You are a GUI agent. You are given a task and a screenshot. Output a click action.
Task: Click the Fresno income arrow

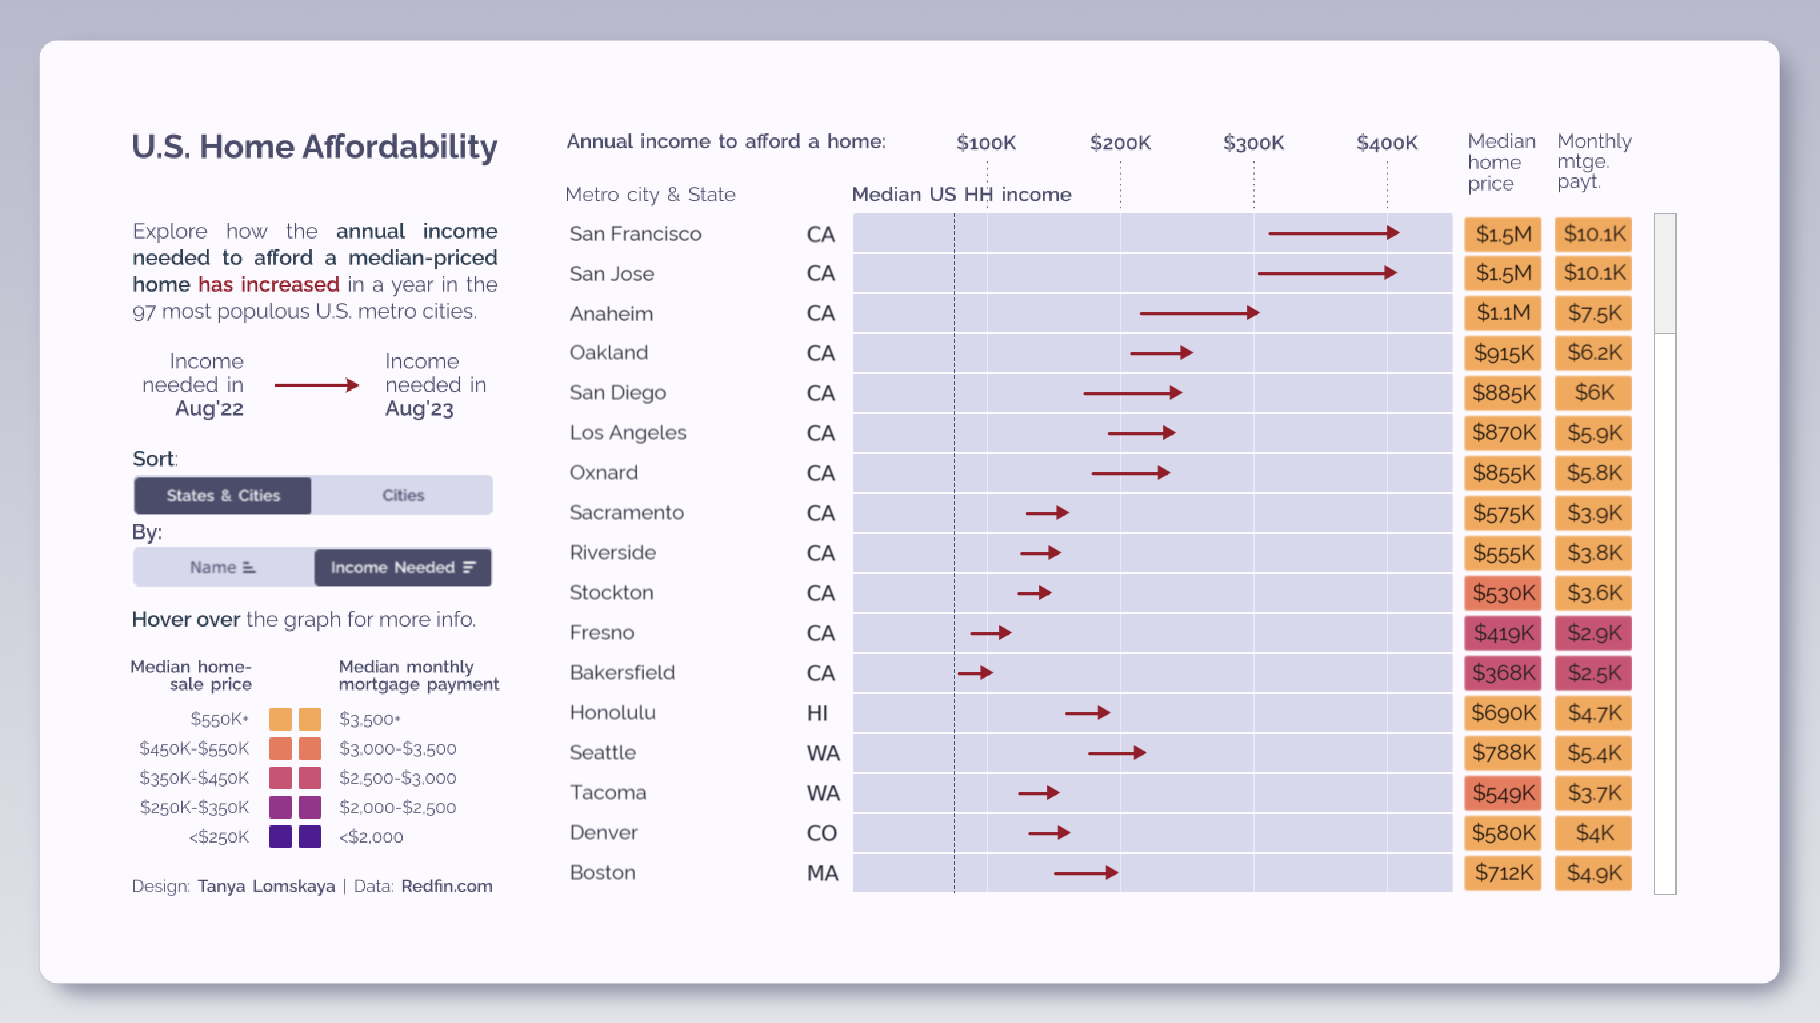[x=991, y=632]
